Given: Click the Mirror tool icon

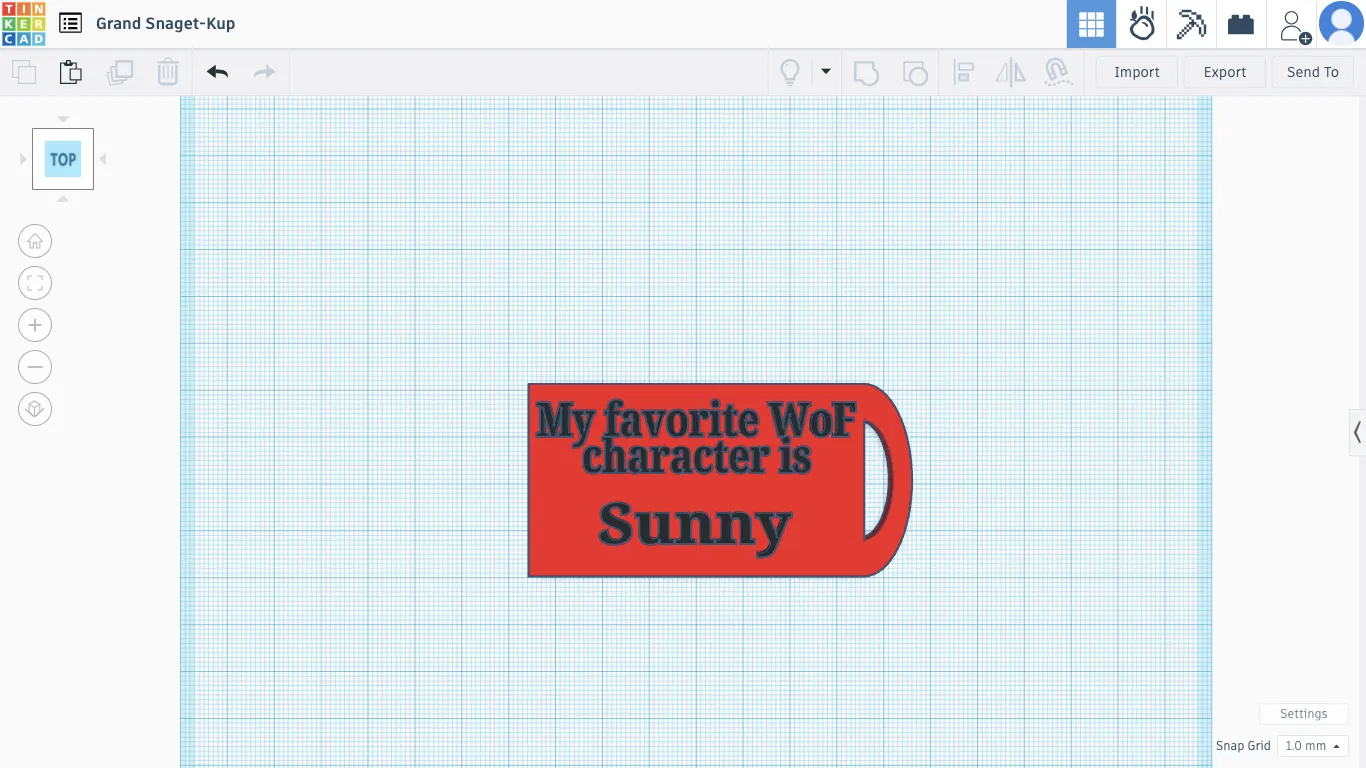Looking at the screenshot, I should (x=1011, y=72).
